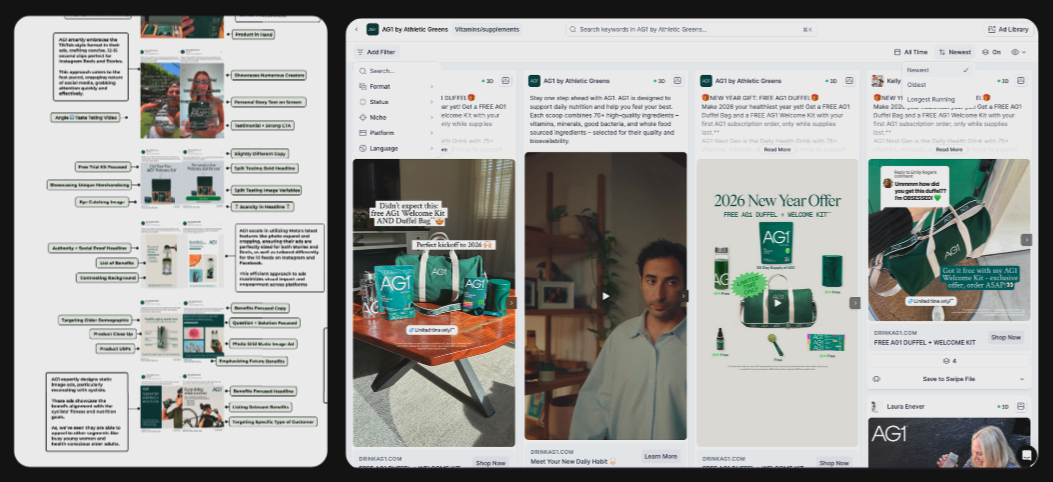
Task: Focus the Search keywords in AG1 field
Action: click(x=691, y=30)
